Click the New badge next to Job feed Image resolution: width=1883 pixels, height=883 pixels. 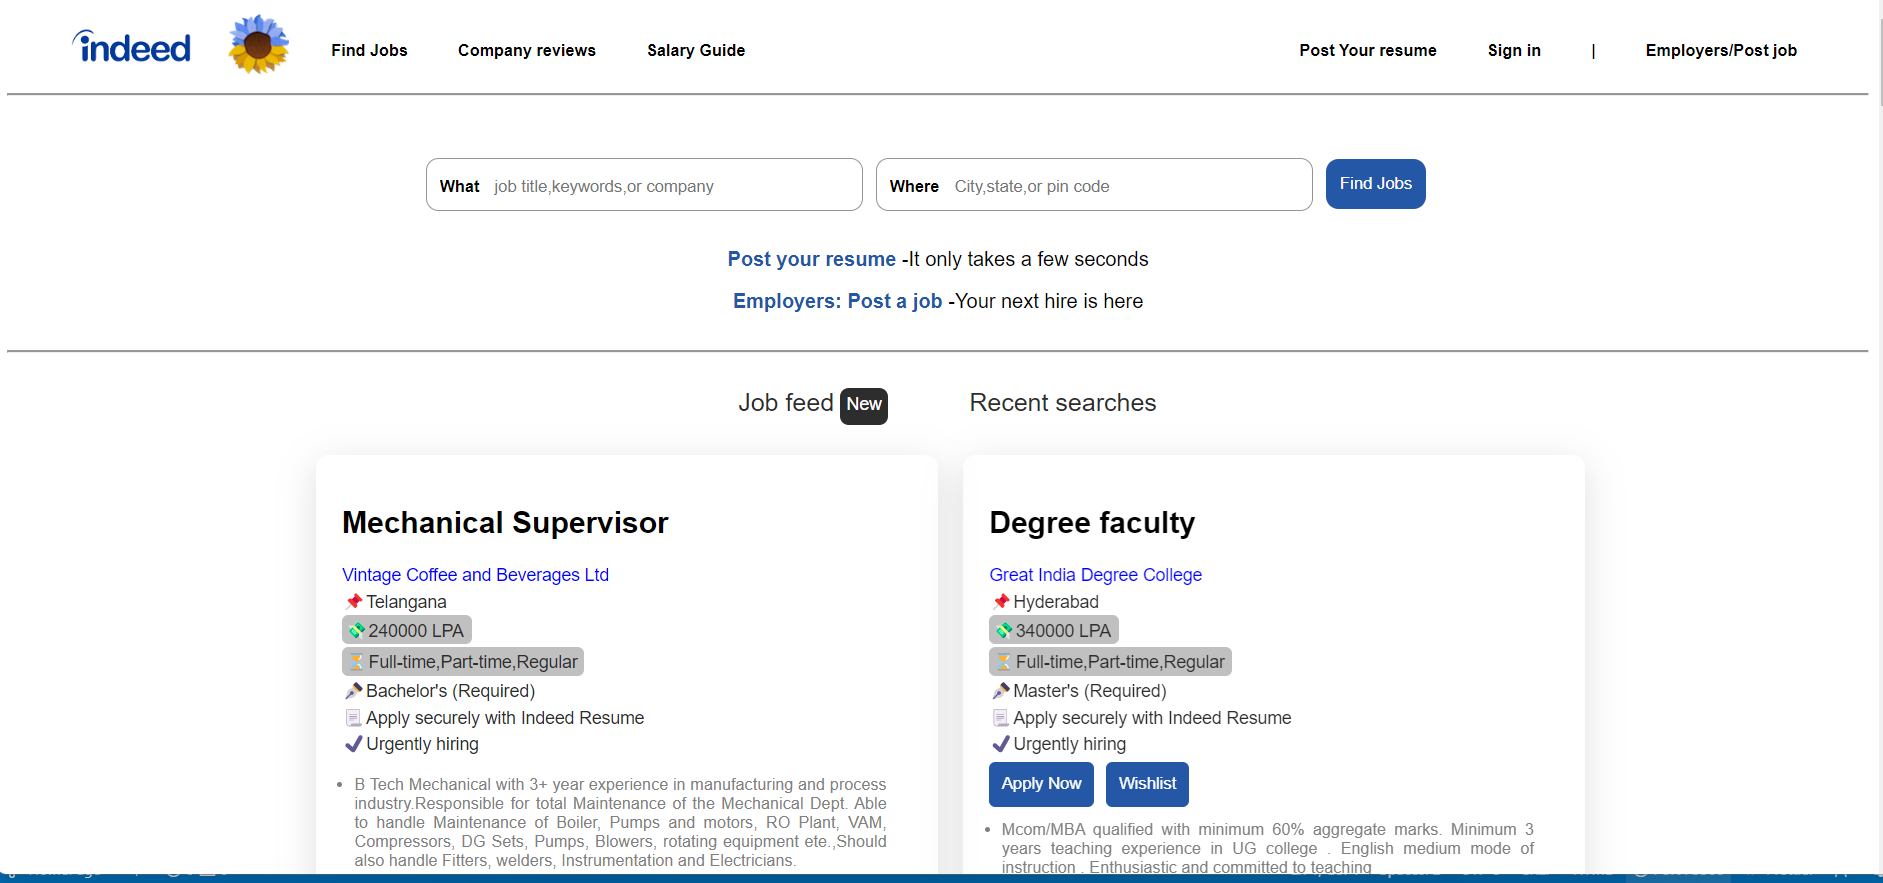pyautogui.click(x=864, y=405)
